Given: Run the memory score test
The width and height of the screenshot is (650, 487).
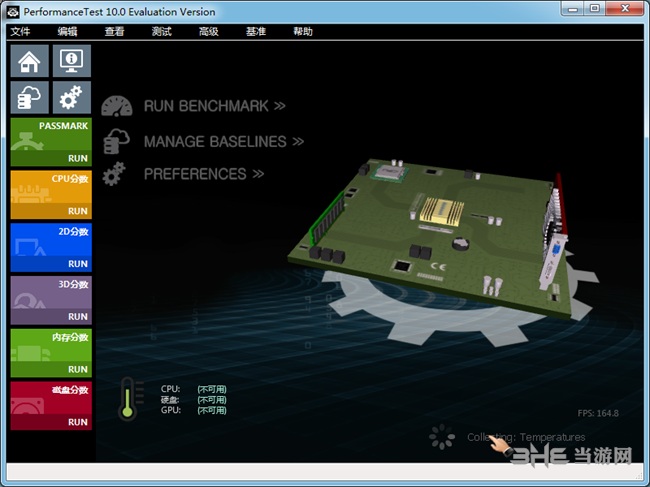Looking at the screenshot, I should click(78, 369).
